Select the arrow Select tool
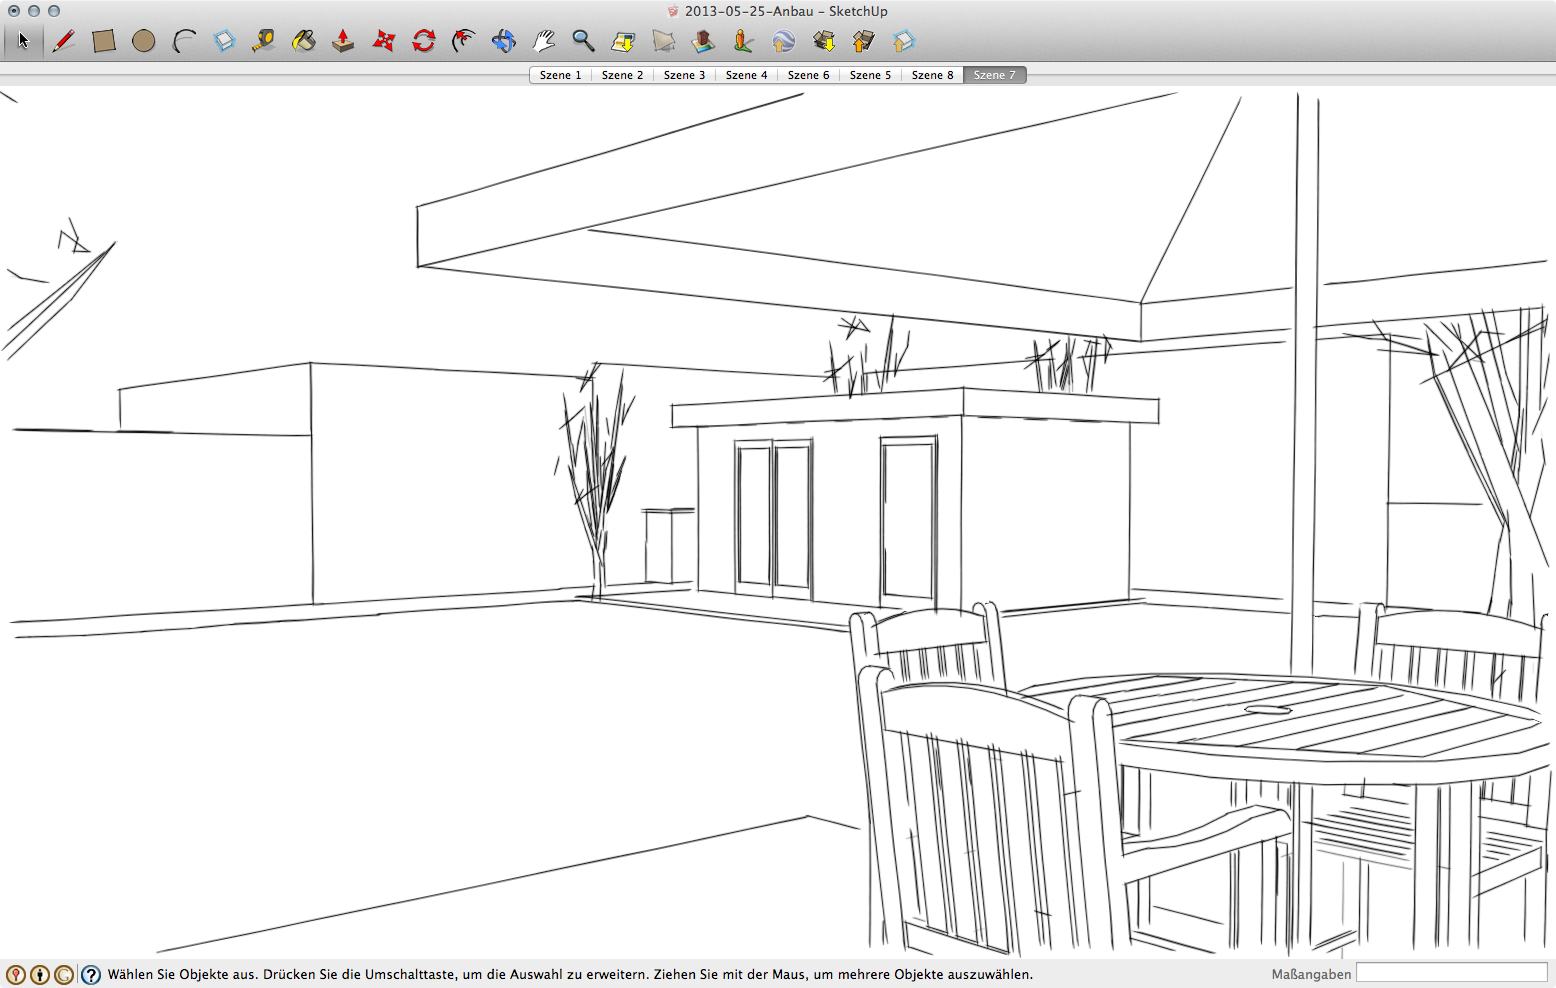Image resolution: width=1556 pixels, height=988 pixels. click(23, 41)
